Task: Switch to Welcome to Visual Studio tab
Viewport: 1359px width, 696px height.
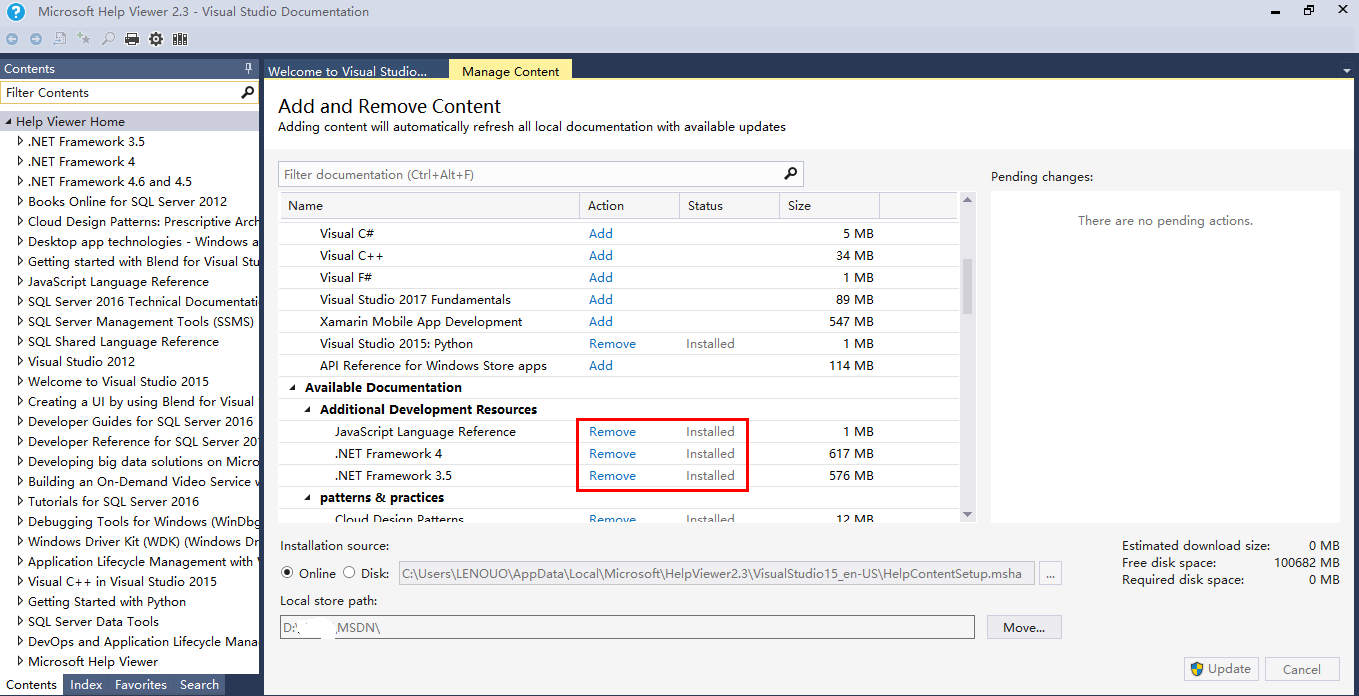Action: pyautogui.click(x=347, y=71)
